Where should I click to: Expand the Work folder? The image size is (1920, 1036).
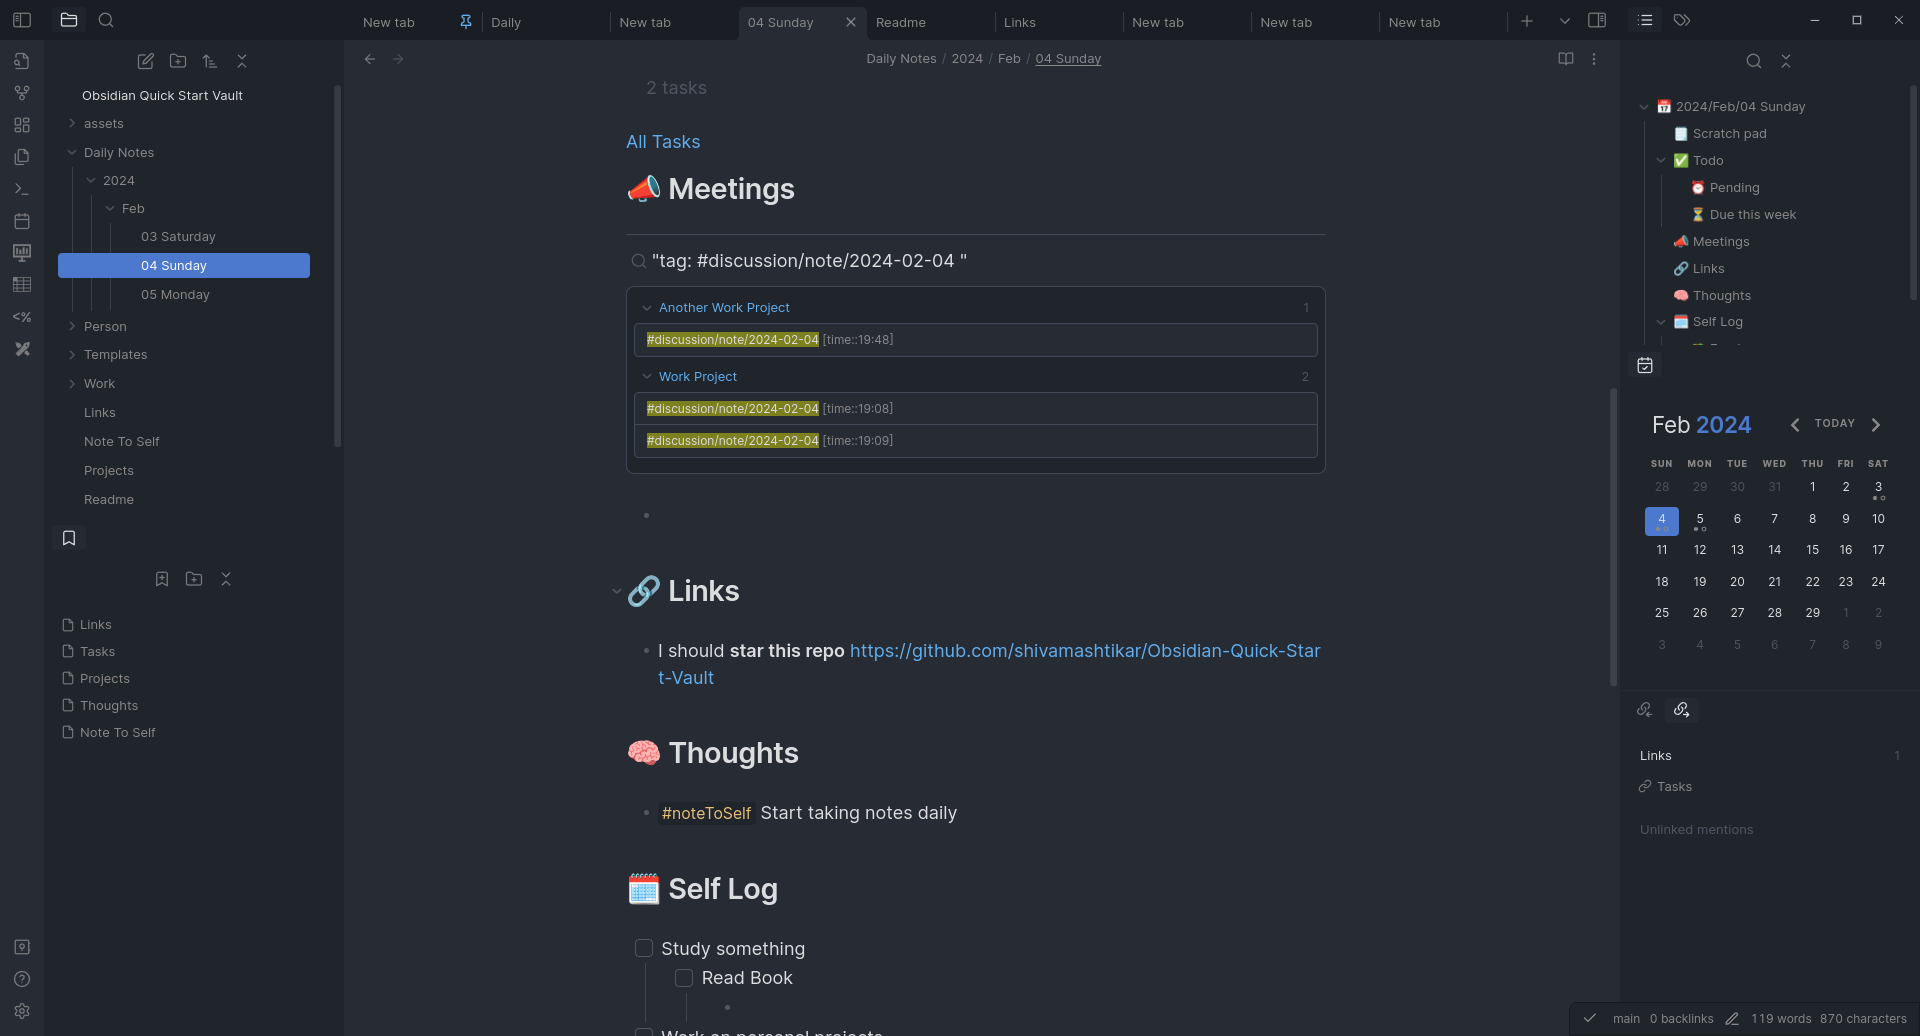72,384
